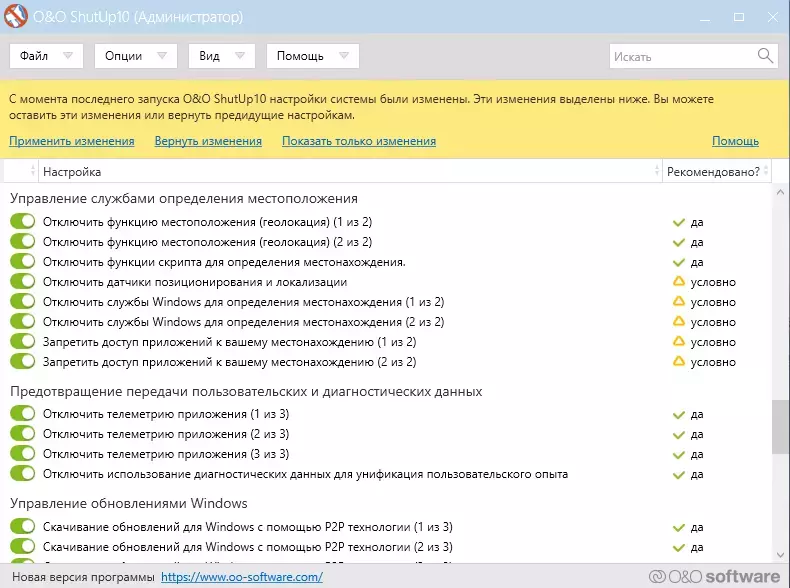Sort by Рекомендовано? column header

pyautogui.click(x=717, y=171)
